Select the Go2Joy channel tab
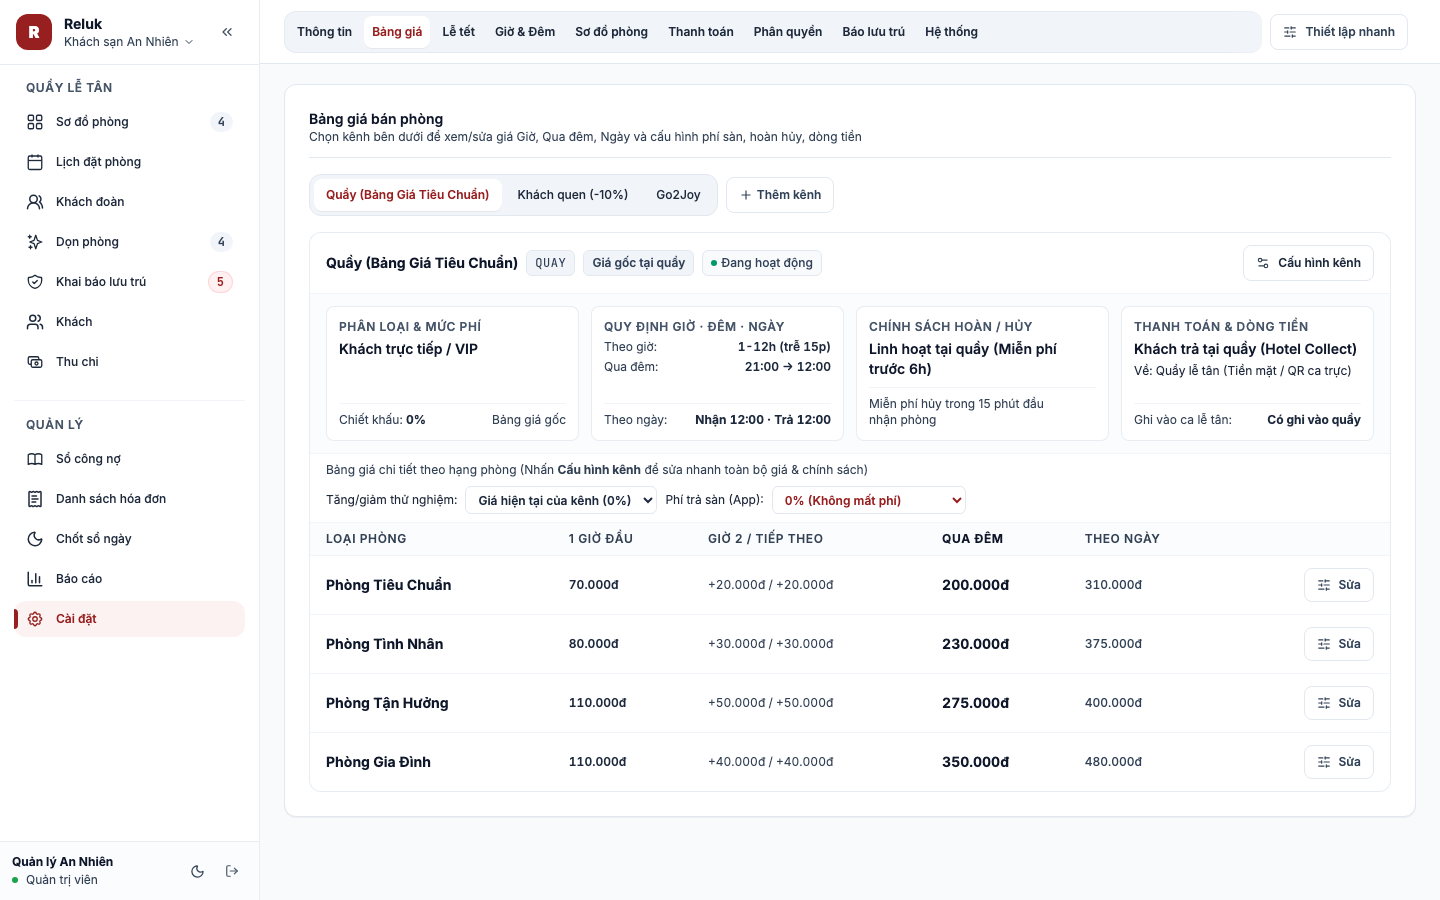This screenshot has width=1440, height=900. coord(678,195)
